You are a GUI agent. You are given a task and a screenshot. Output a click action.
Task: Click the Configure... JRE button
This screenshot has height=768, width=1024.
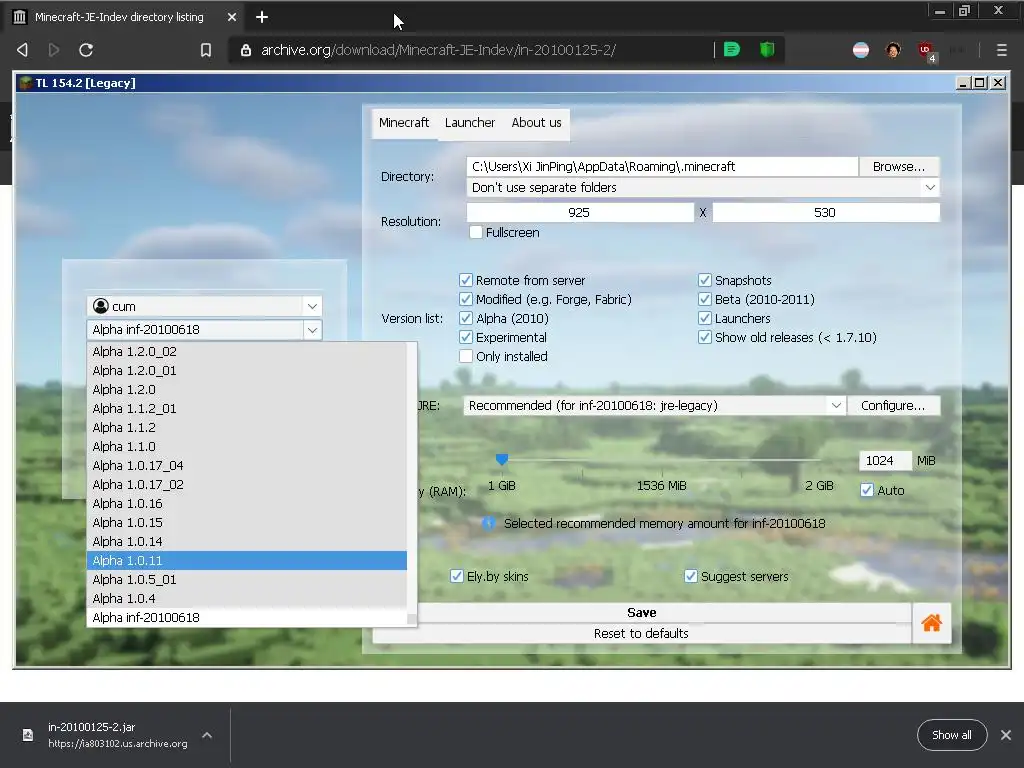point(893,406)
